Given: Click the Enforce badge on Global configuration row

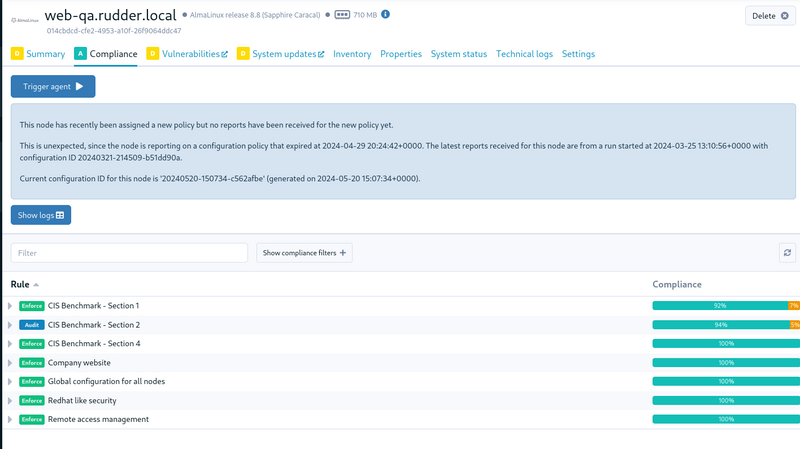Looking at the screenshot, I should [x=32, y=381].
